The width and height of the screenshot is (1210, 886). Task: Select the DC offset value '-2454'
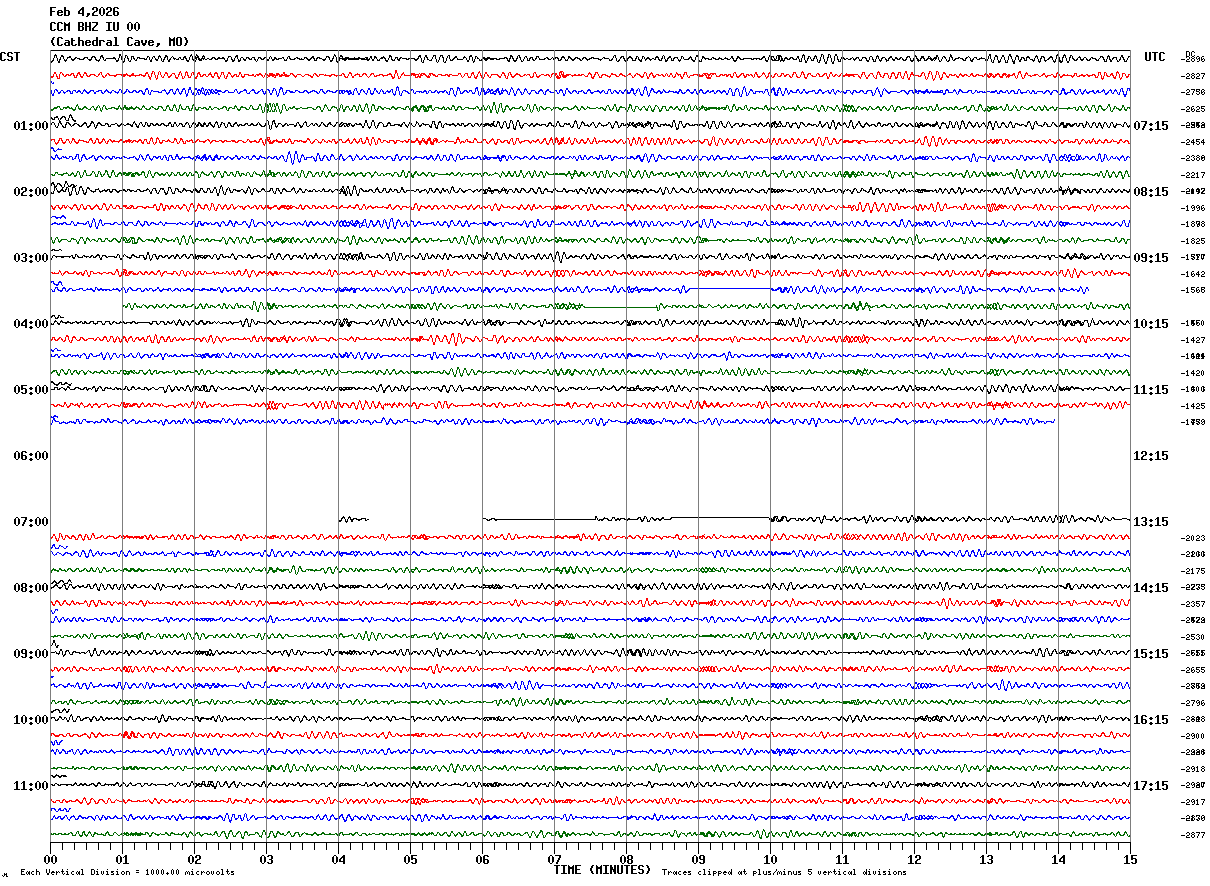tap(1194, 142)
